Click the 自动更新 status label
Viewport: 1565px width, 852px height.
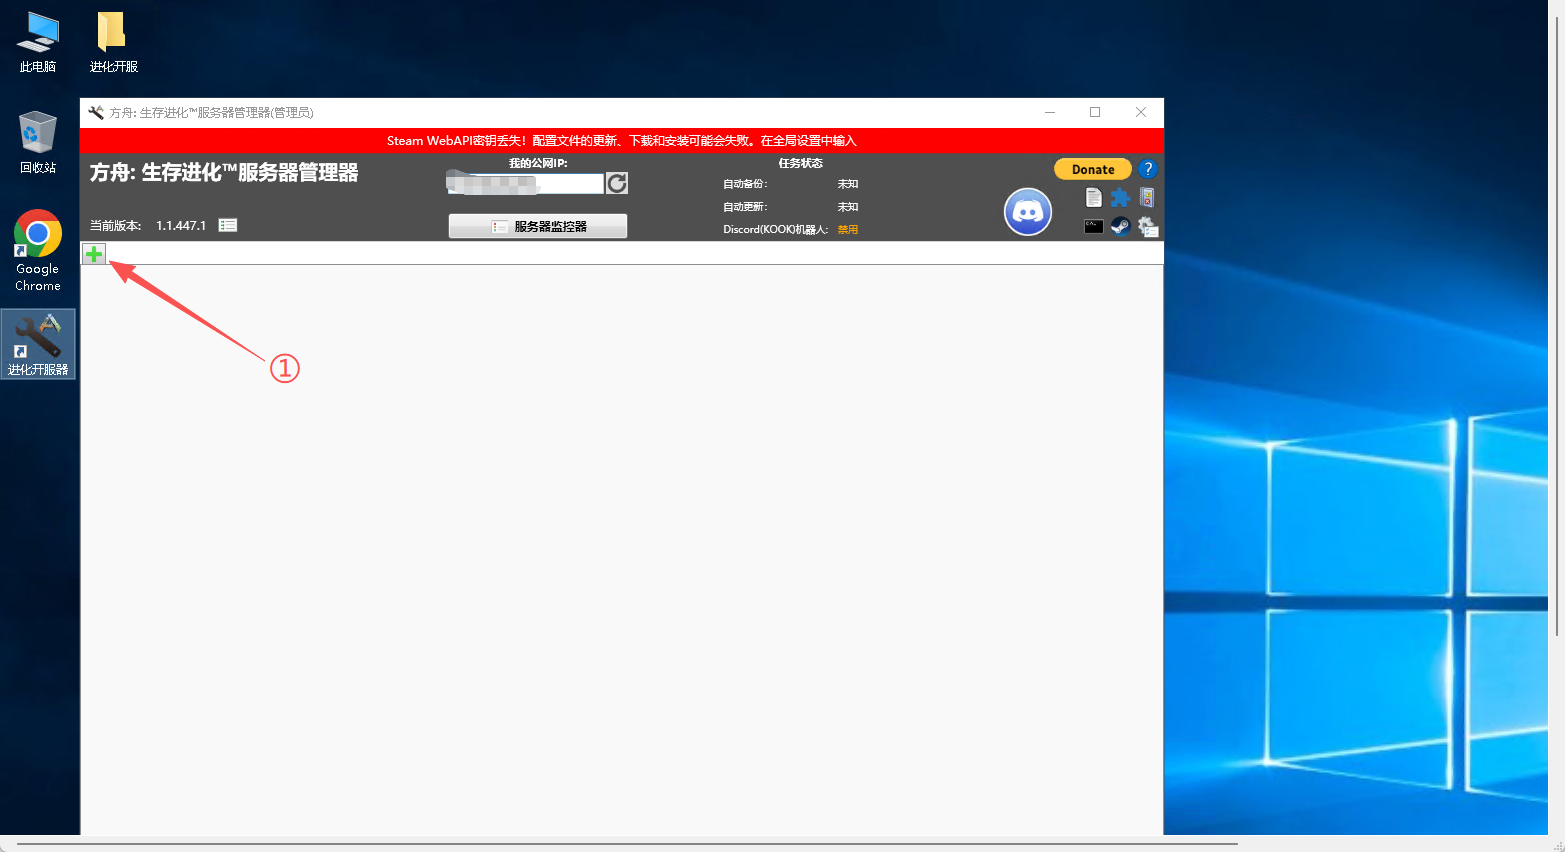coord(746,207)
